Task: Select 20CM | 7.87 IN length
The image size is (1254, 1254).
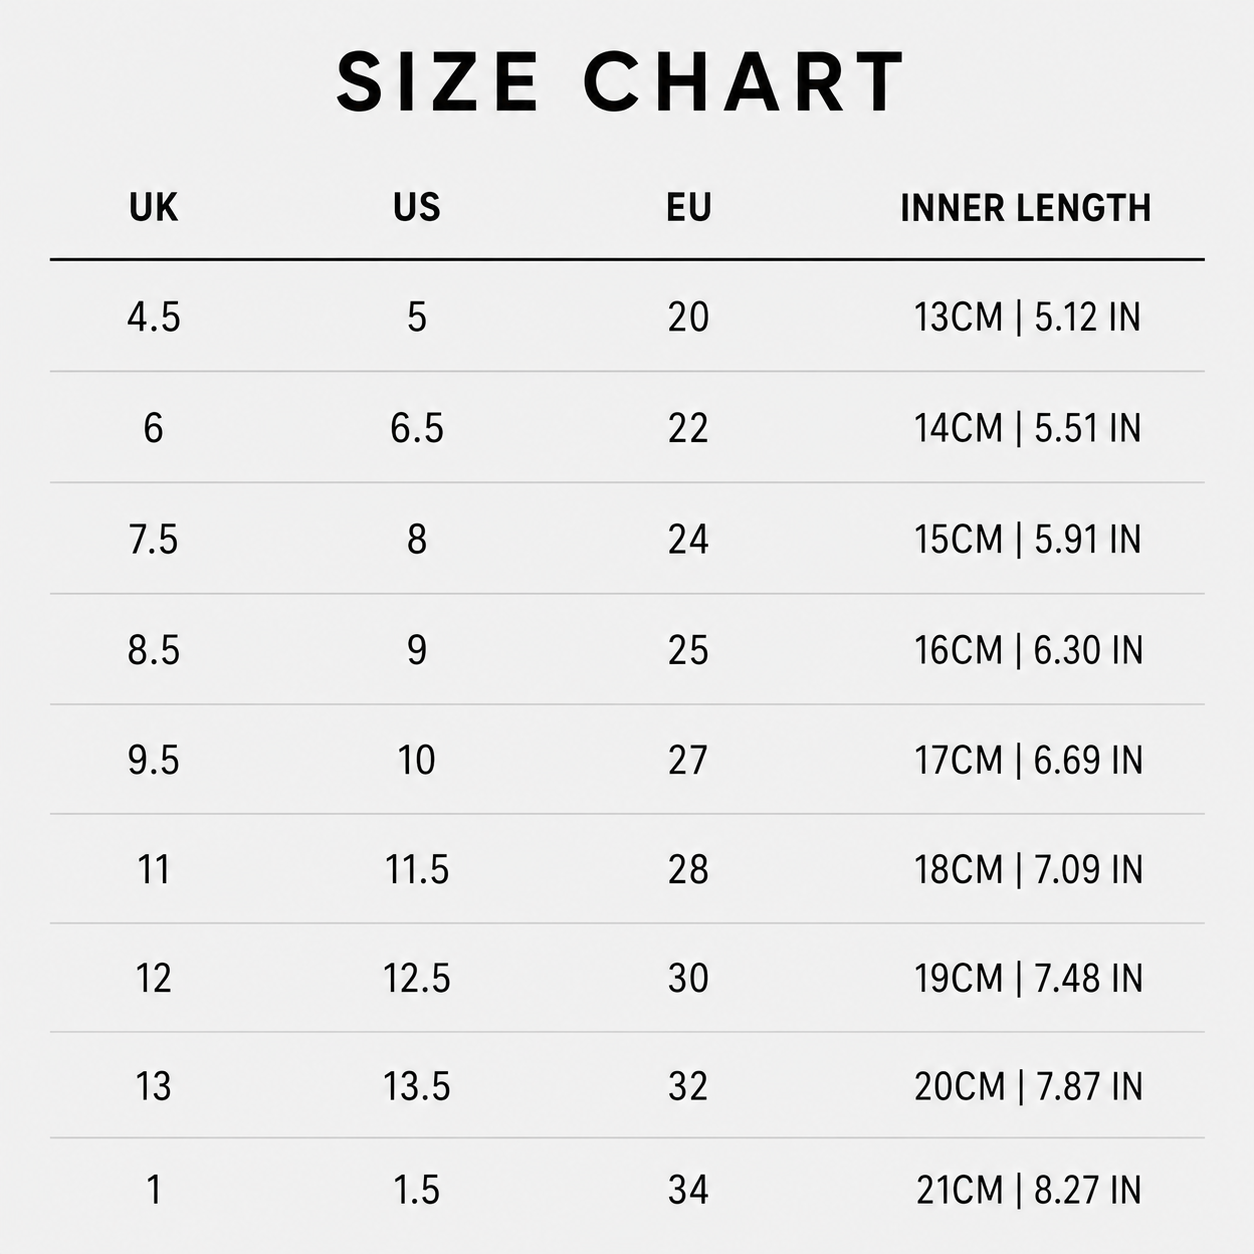Action: [1028, 1086]
